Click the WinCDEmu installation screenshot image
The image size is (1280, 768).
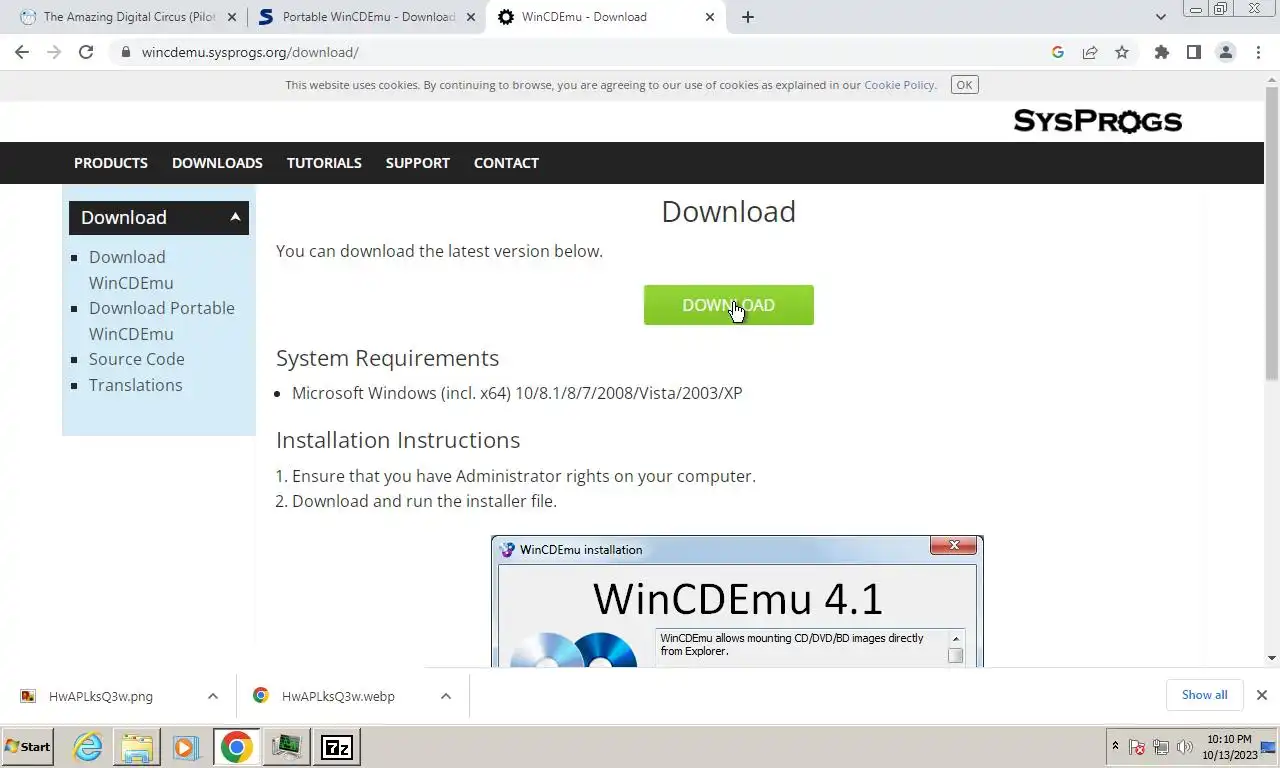(737, 601)
